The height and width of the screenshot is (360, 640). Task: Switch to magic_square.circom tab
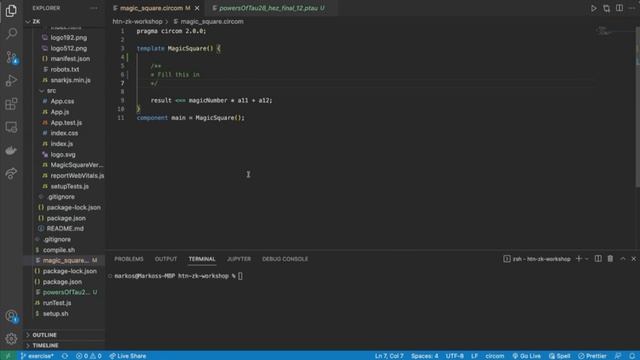pos(155,8)
